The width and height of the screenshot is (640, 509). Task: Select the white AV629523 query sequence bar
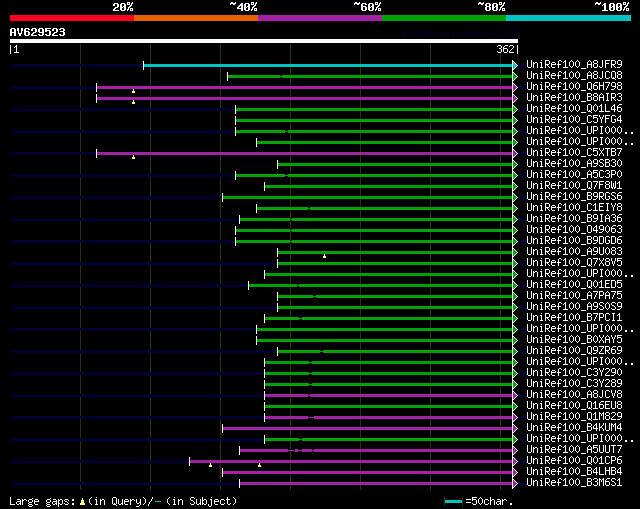click(x=264, y=41)
